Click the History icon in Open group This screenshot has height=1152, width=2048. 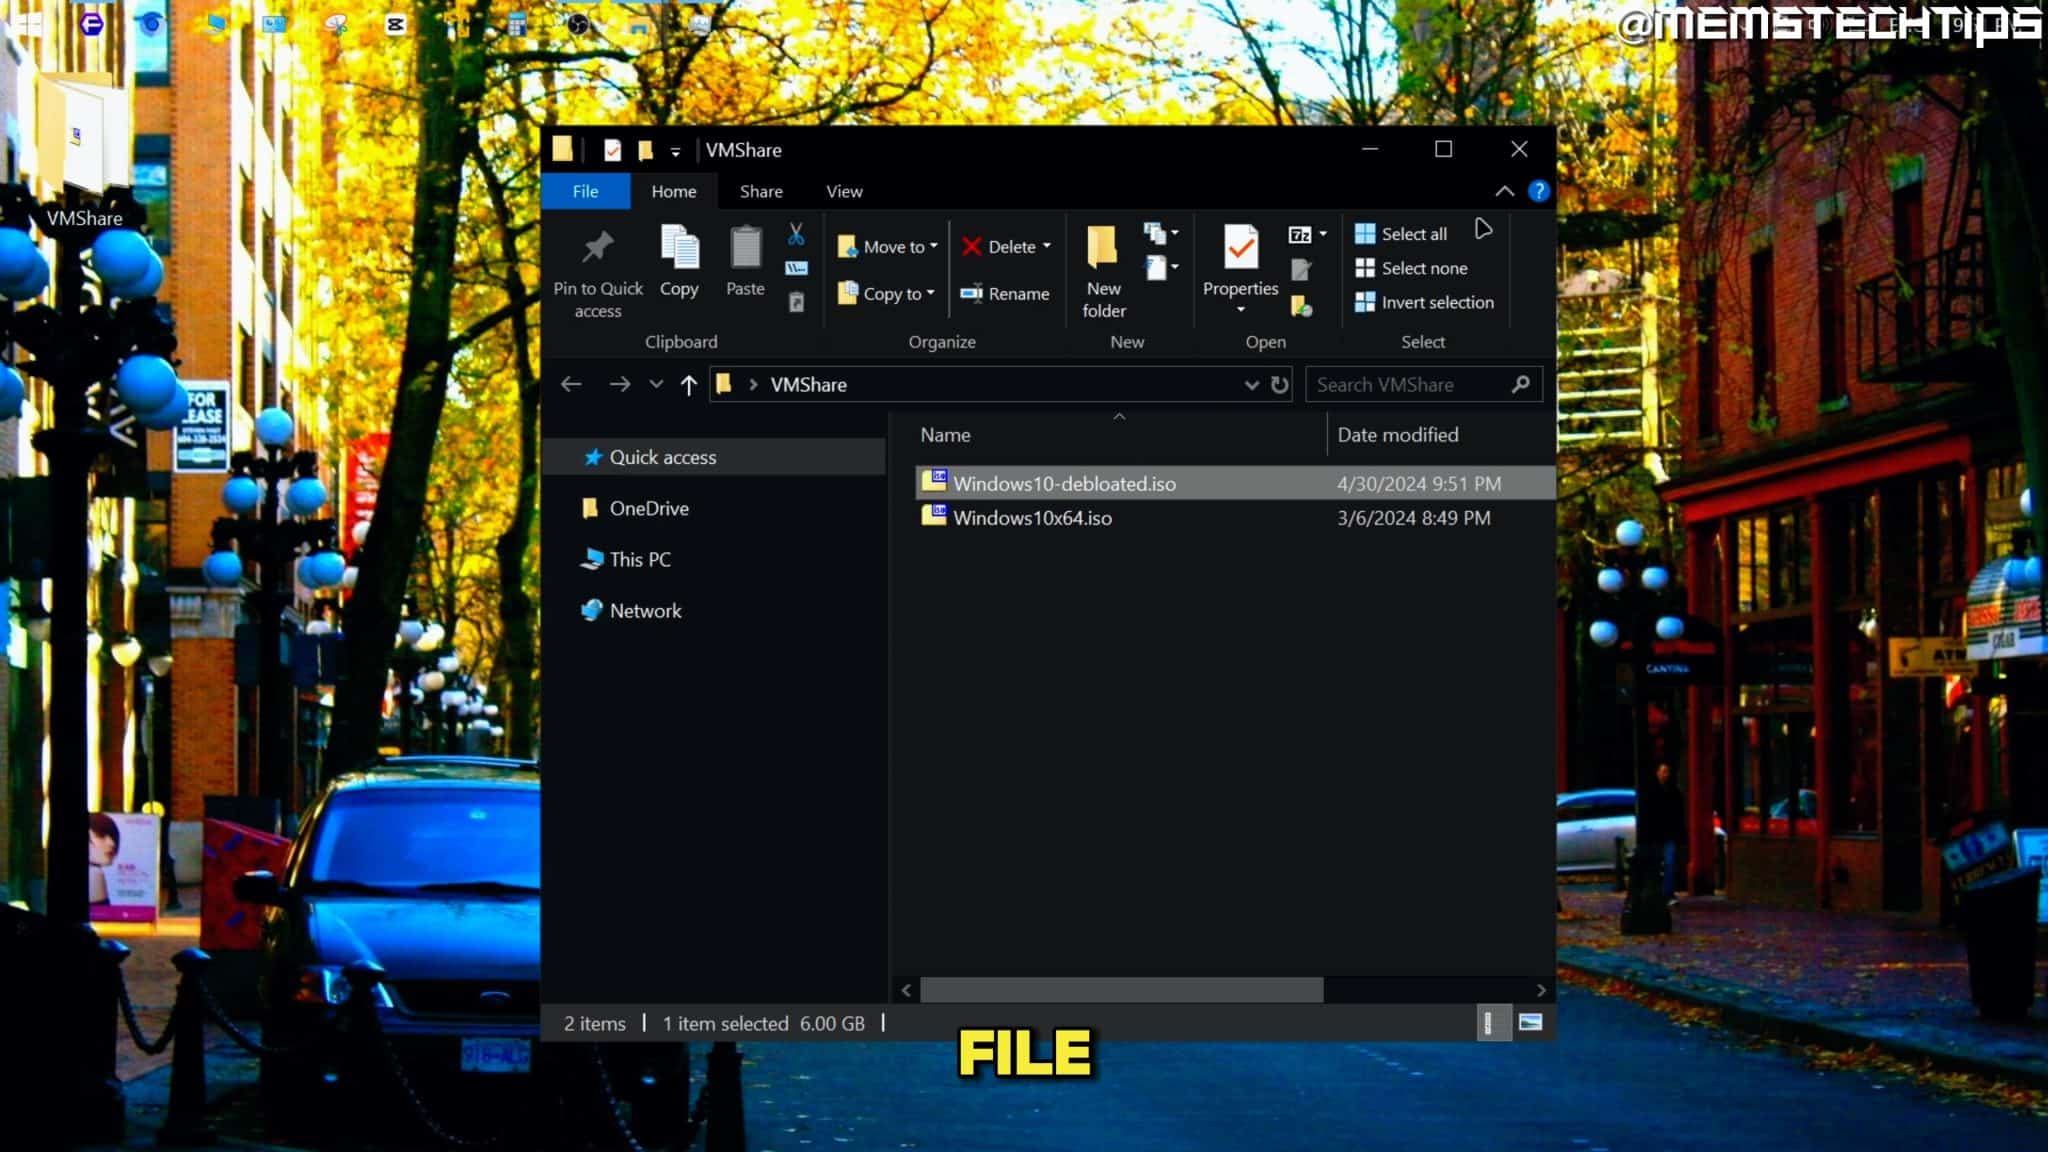click(1301, 305)
